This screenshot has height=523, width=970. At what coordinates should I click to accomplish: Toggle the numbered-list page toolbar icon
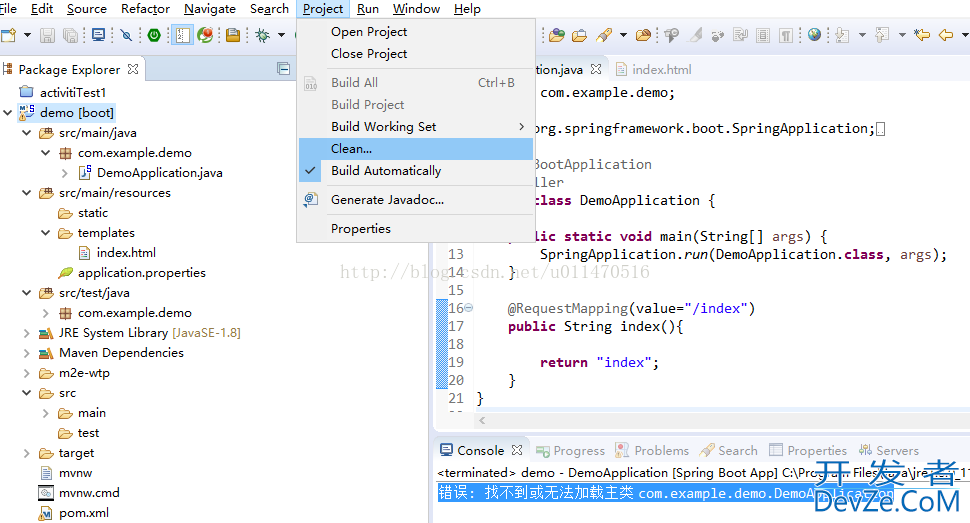[182, 35]
